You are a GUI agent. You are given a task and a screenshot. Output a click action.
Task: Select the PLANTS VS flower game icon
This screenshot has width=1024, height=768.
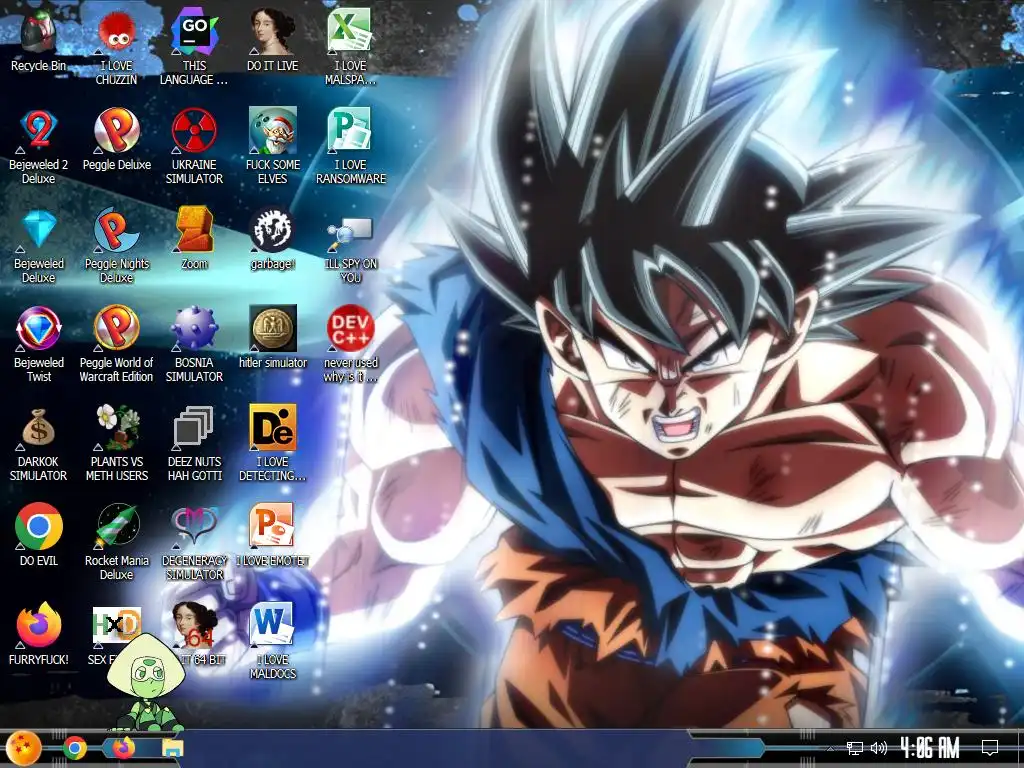point(116,428)
